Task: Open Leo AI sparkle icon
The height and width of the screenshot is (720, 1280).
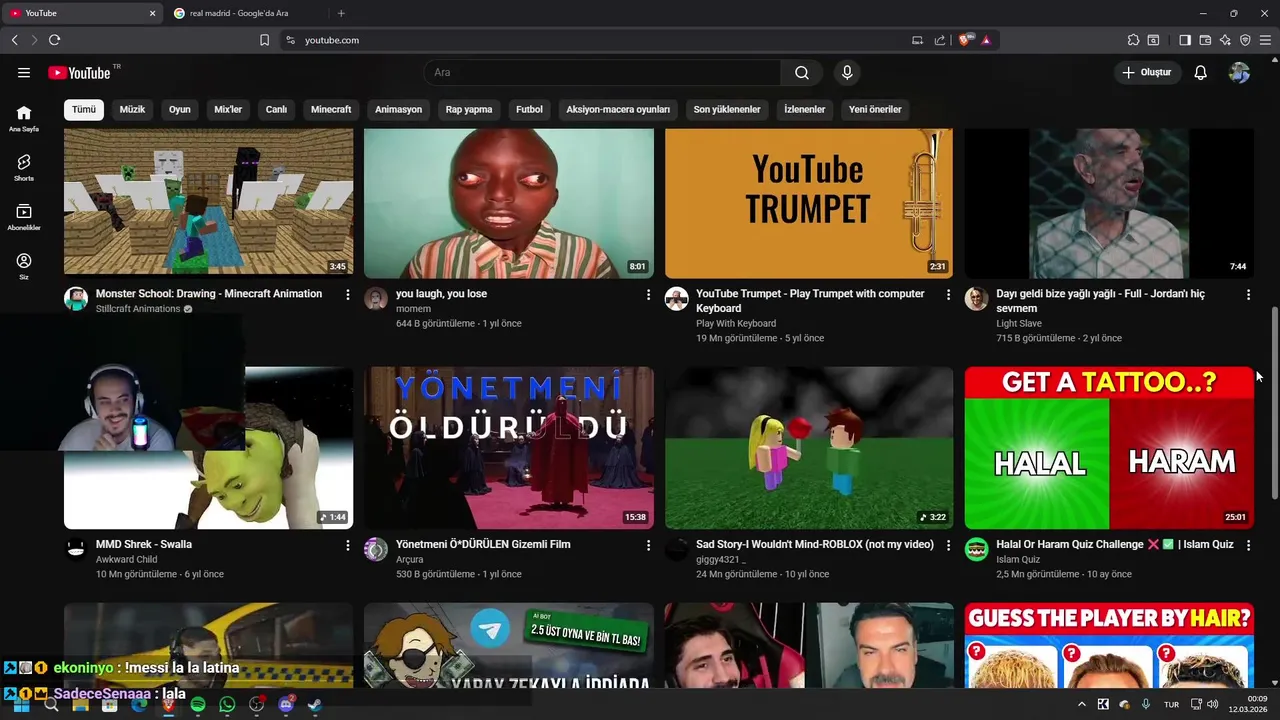Action: pos(1225,40)
